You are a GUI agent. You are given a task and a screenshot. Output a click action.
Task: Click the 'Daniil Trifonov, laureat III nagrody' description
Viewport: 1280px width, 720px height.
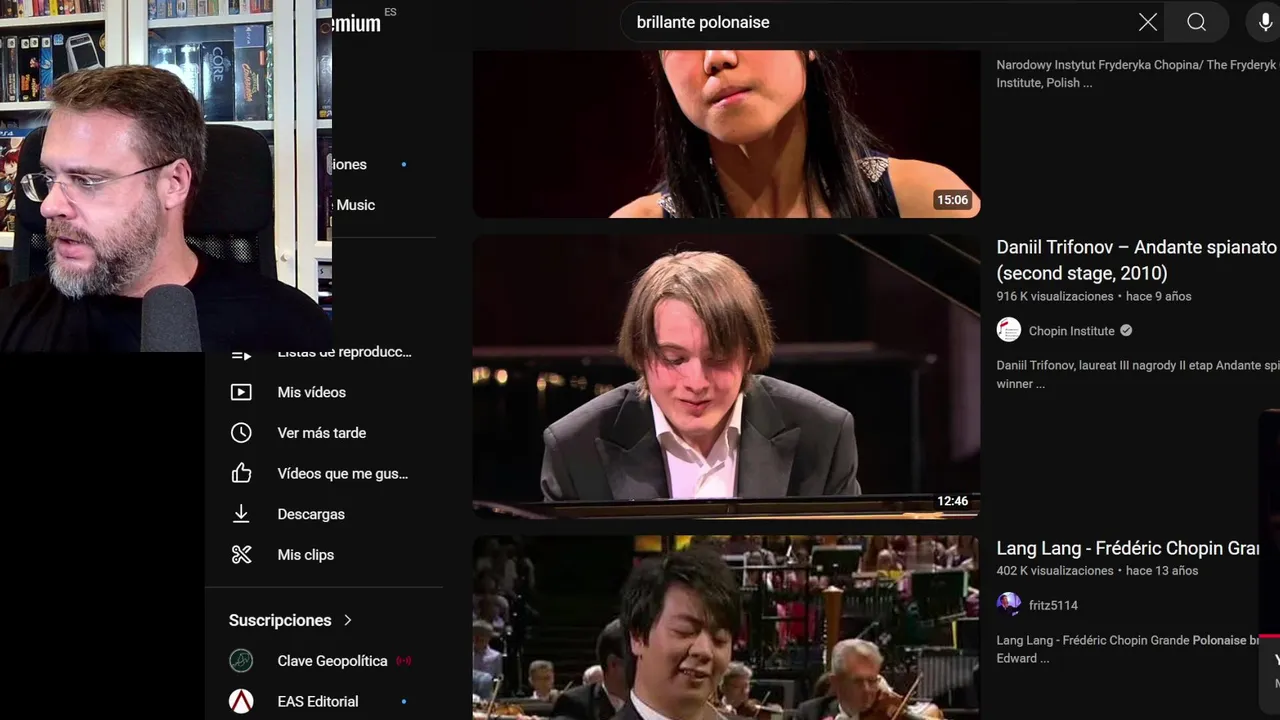click(x=1138, y=374)
